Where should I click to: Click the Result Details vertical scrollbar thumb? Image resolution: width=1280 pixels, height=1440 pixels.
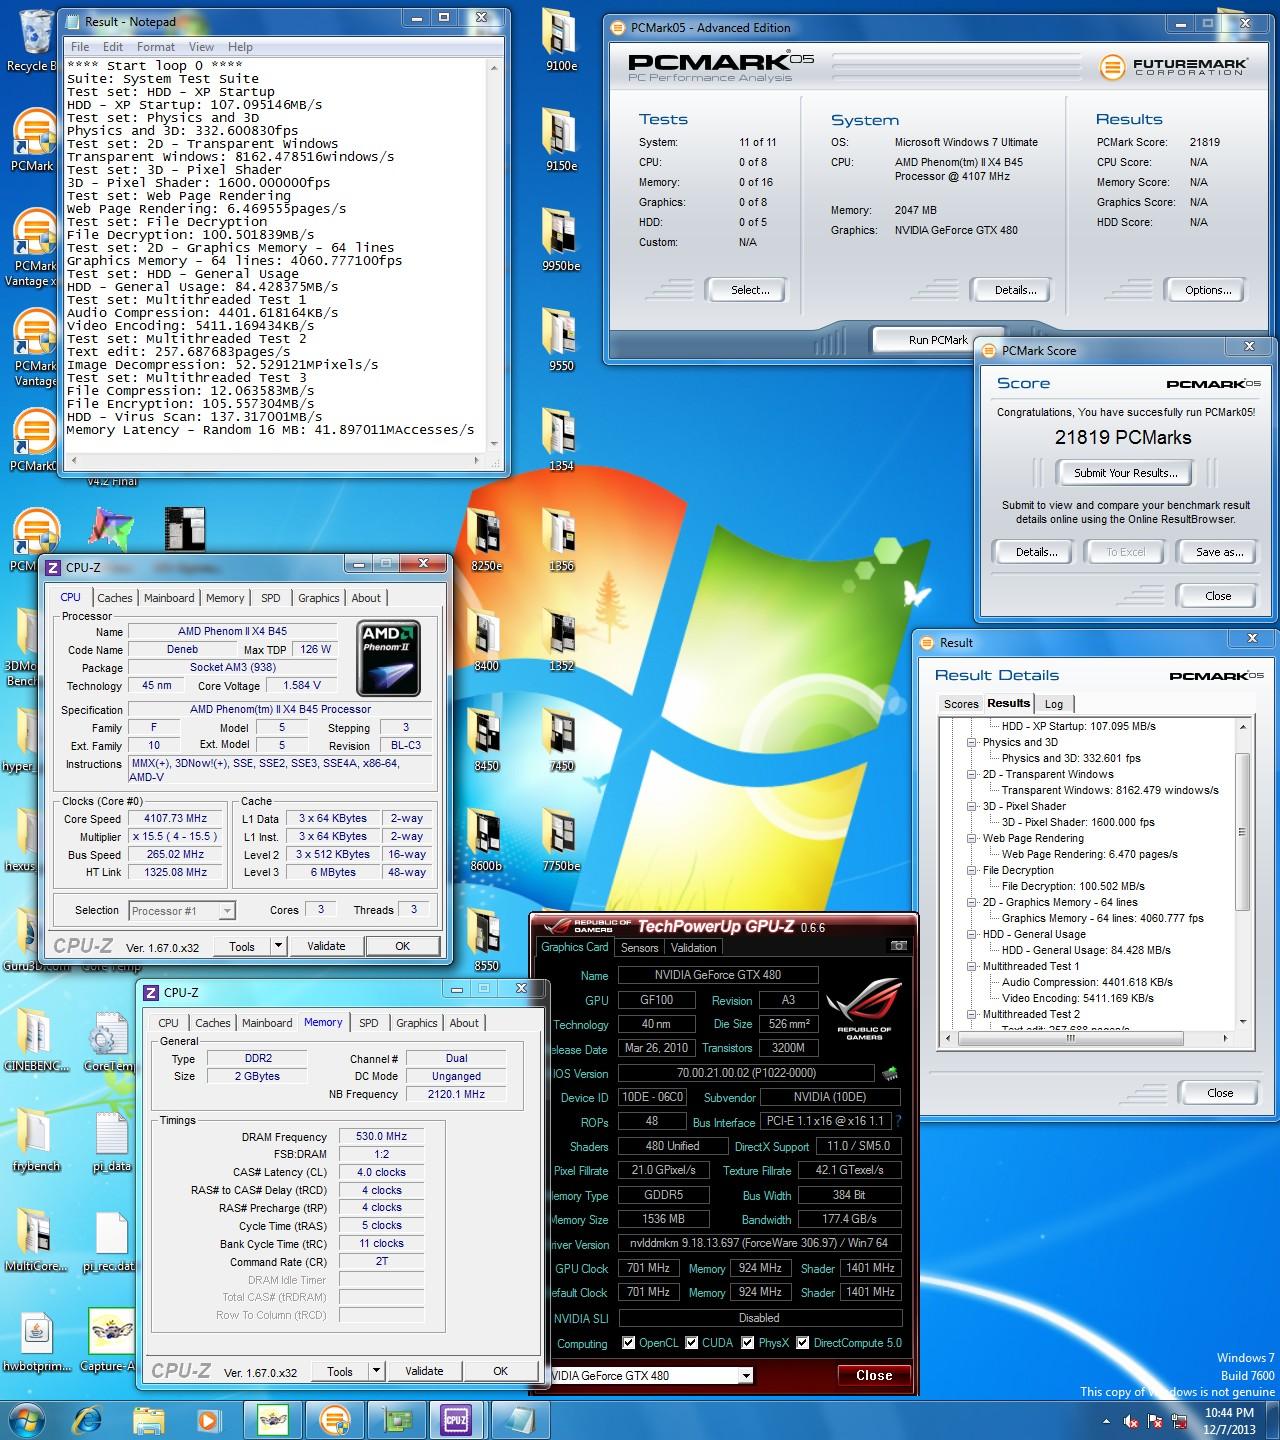click(x=1243, y=832)
